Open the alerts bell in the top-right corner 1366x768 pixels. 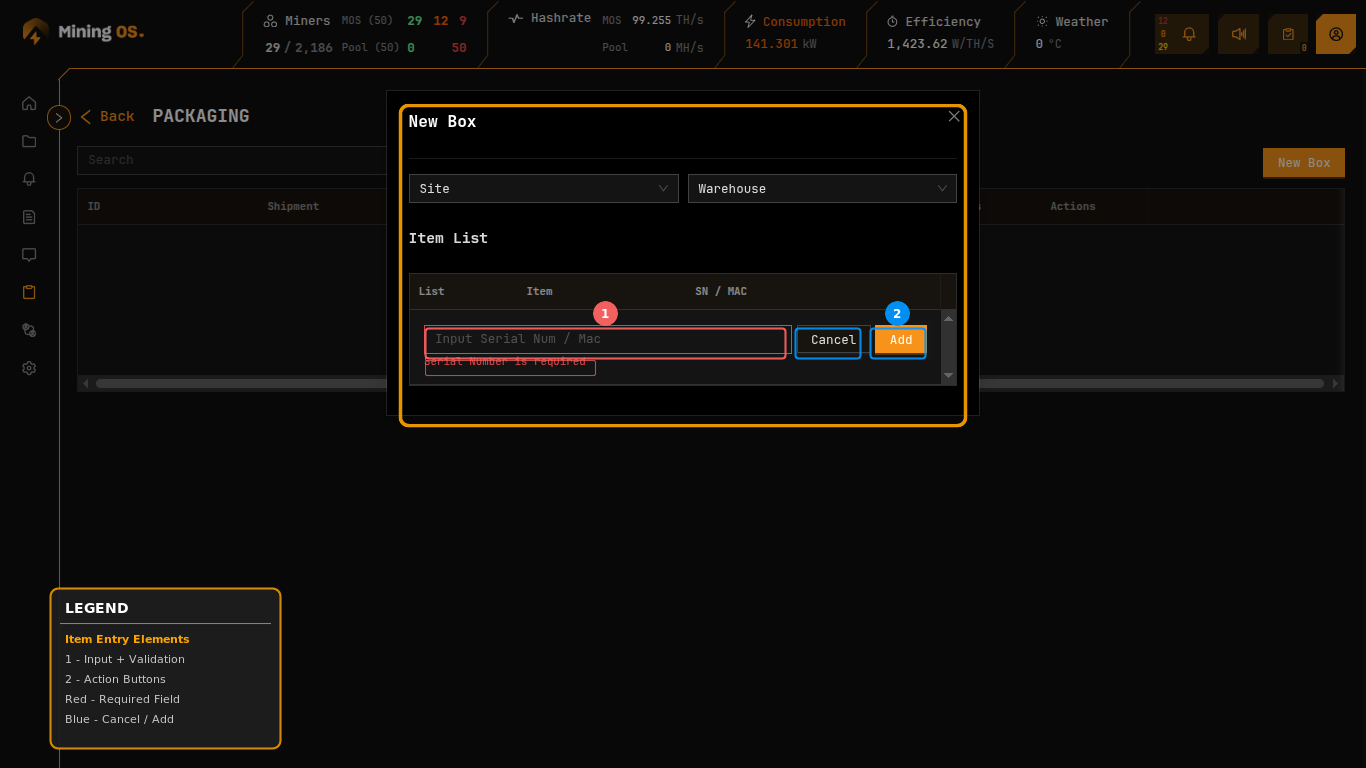[1188, 33]
